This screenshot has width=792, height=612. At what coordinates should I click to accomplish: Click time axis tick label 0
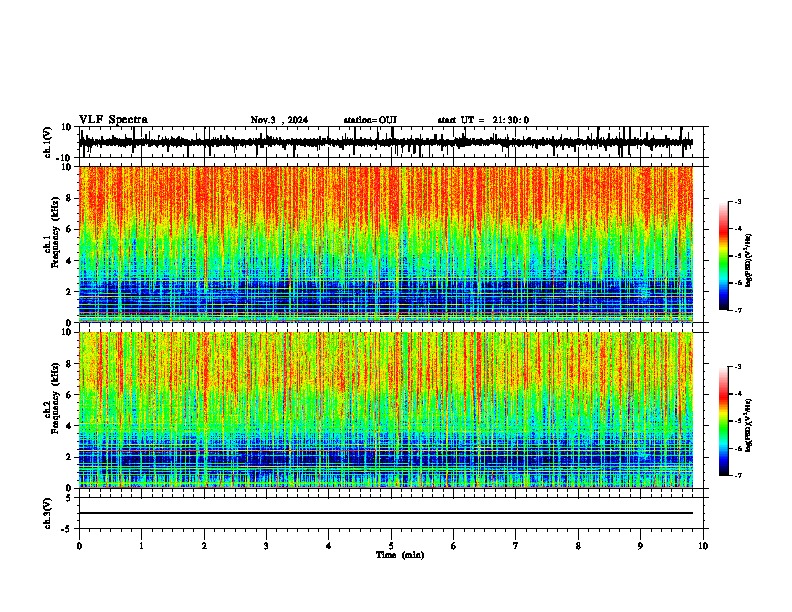pyautogui.click(x=79, y=546)
